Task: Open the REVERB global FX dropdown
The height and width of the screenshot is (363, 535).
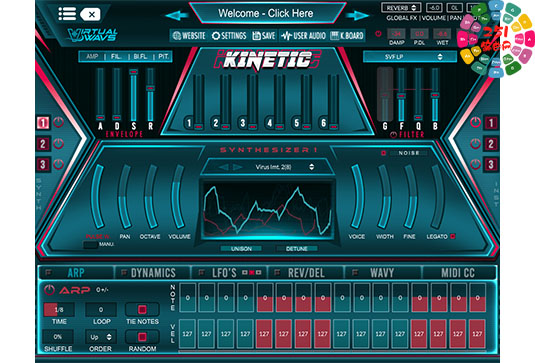Action: tap(401, 8)
